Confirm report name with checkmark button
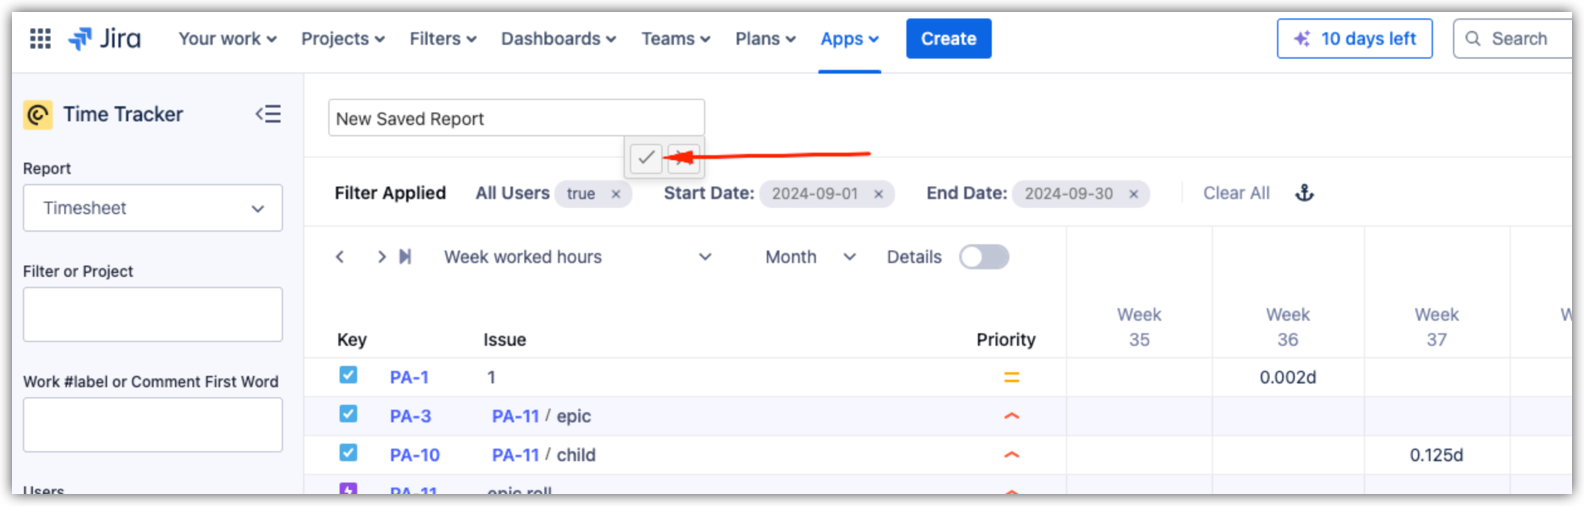The image size is (1584, 506). (646, 157)
